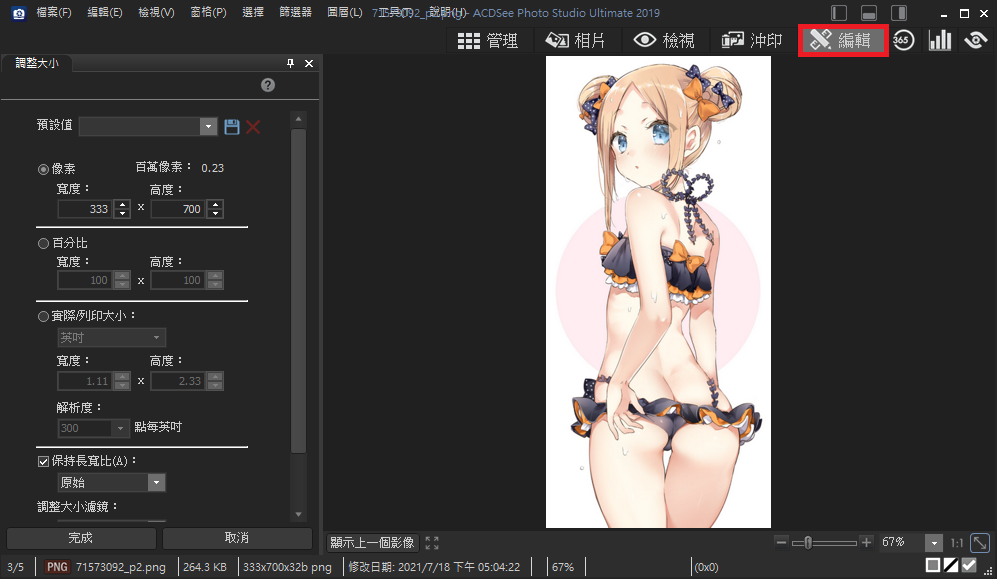Screen dimensions: 997x579
Task: Increase pixel width with up stepper
Action: [122, 205]
